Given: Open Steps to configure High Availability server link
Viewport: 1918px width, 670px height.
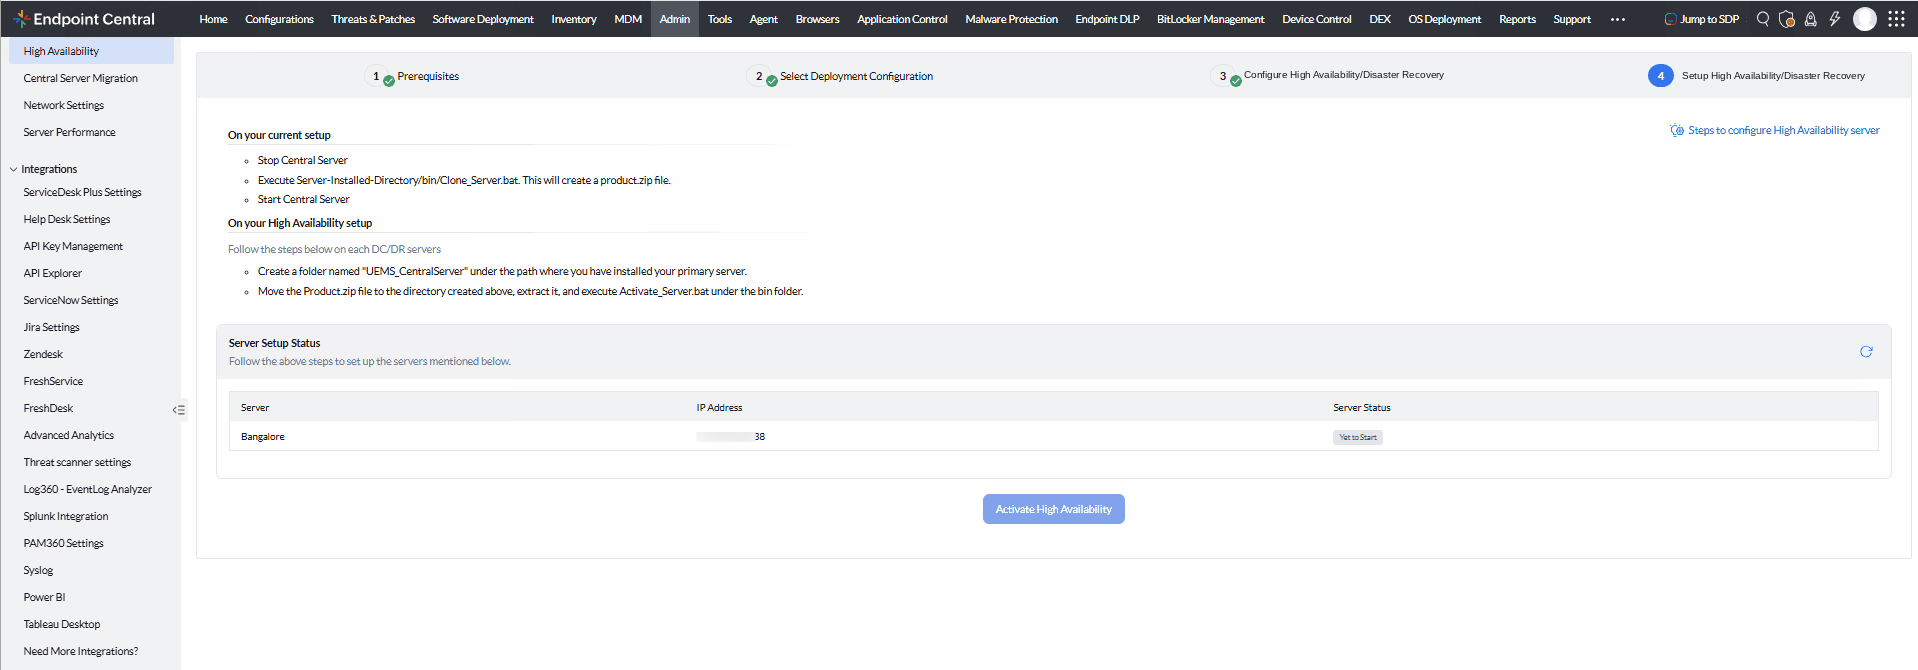Looking at the screenshot, I should coord(1784,131).
